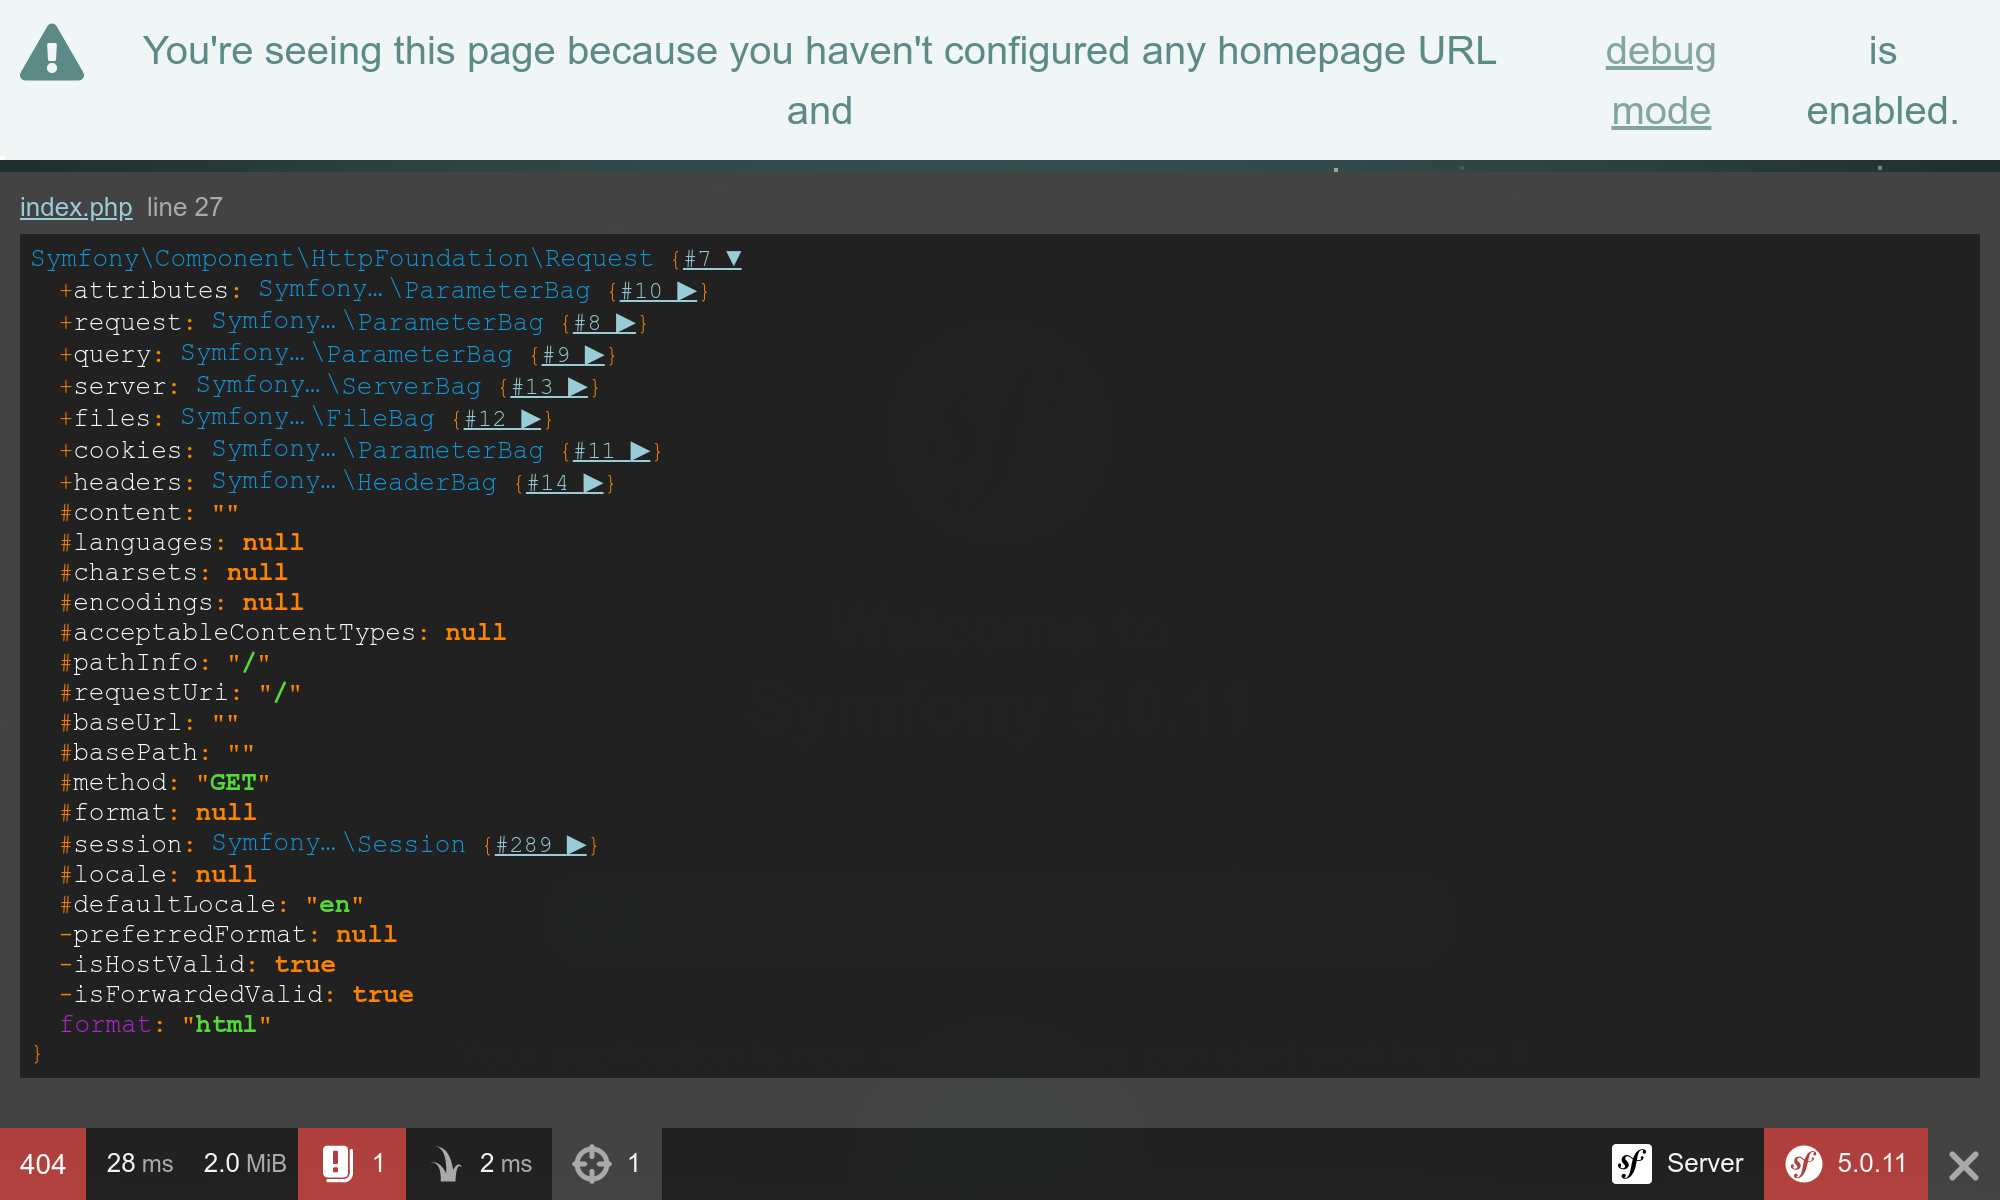Open the index.php file link
Screen dimensions: 2000x1200
coord(76,207)
